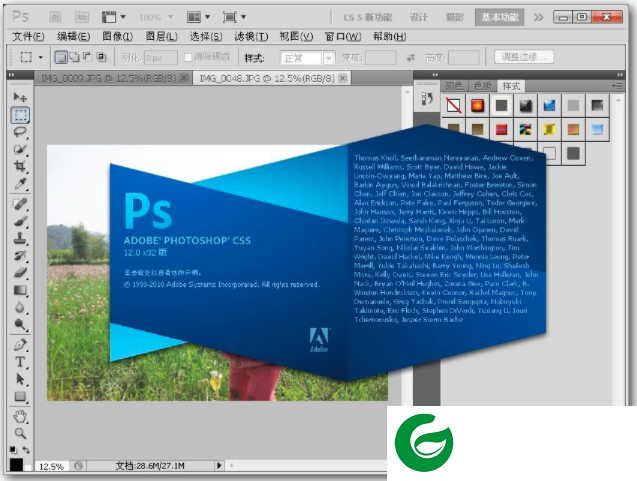
Task: Select the Move tool
Action: [20, 97]
